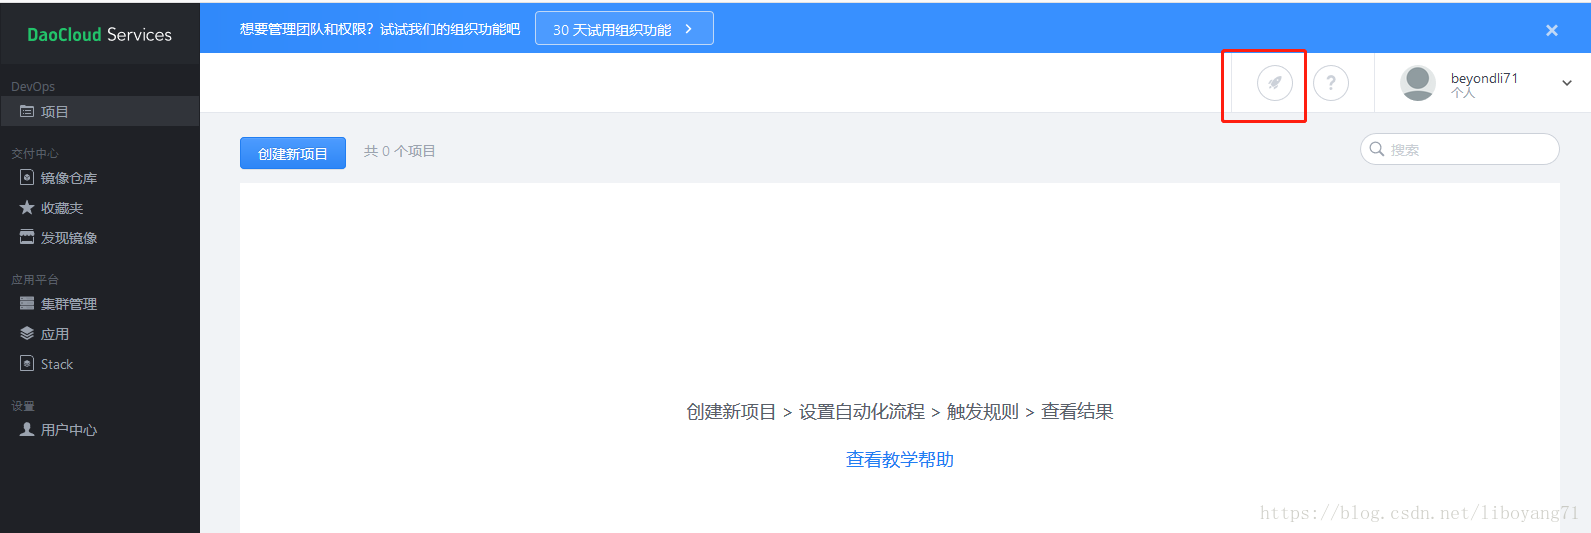Click the 应用平台 section header
Image resolution: width=1591 pixels, height=533 pixels.
(35, 279)
